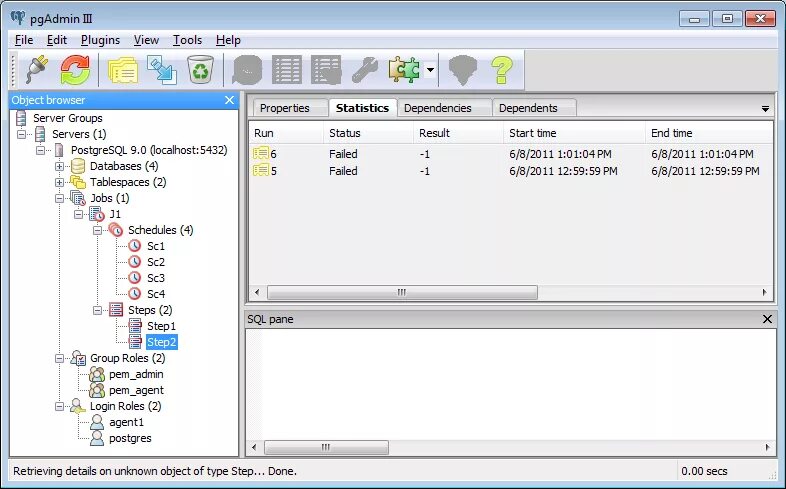
Task: Select schedule Sc4
Action: tap(155, 295)
